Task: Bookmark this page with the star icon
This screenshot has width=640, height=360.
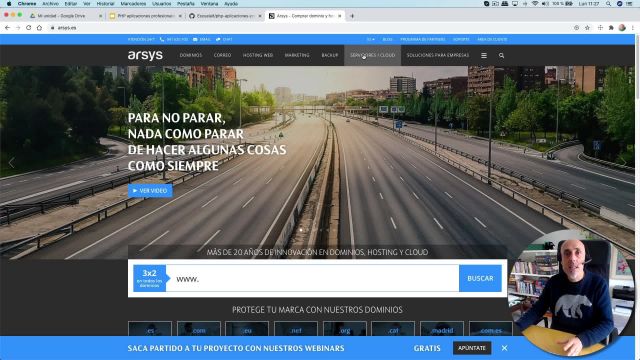Action: pos(587,28)
